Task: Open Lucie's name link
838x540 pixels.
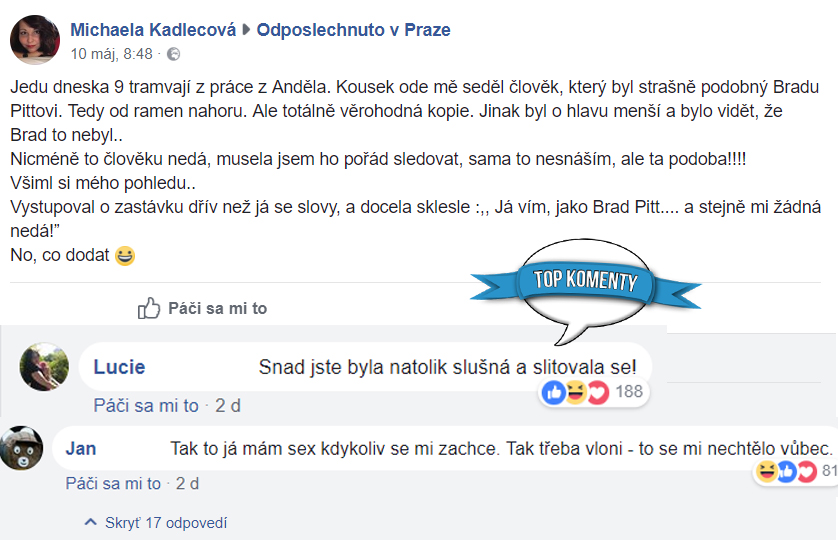Action: [119, 367]
